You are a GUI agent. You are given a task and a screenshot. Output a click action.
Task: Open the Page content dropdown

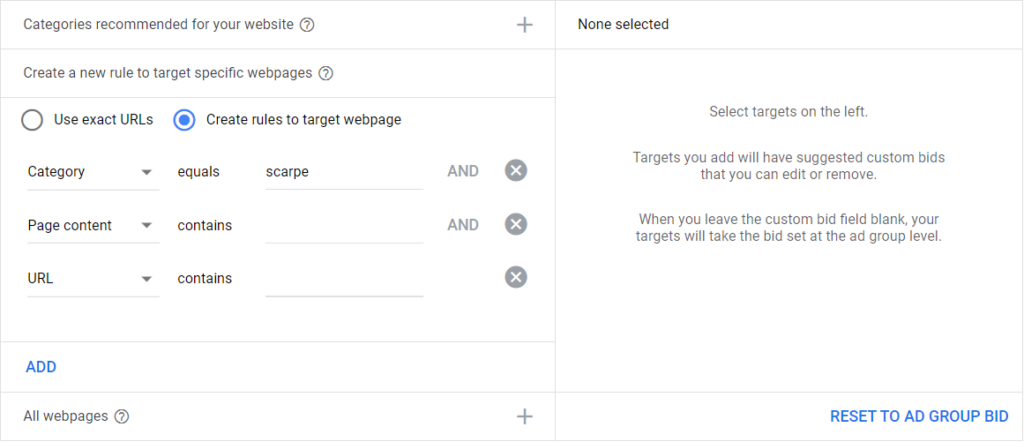(92, 226)
